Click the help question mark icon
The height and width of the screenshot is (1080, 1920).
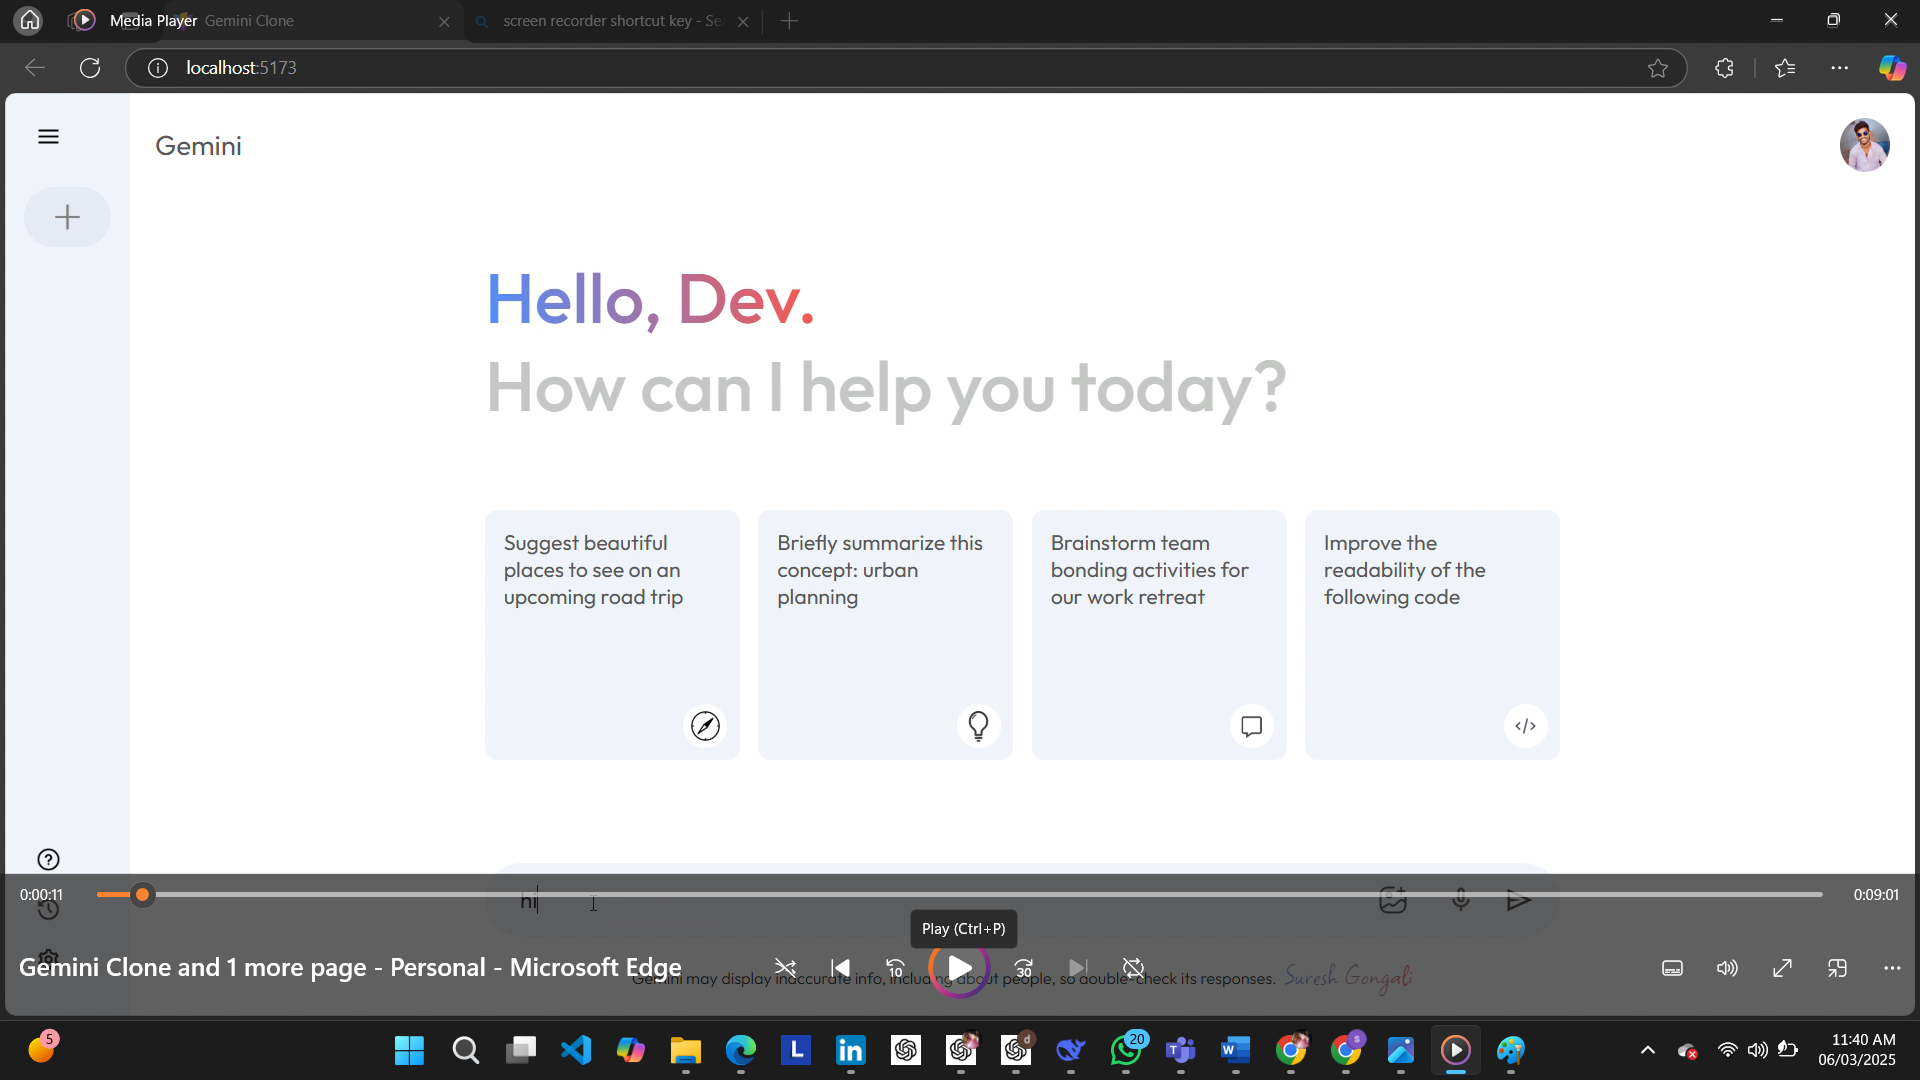48,859
